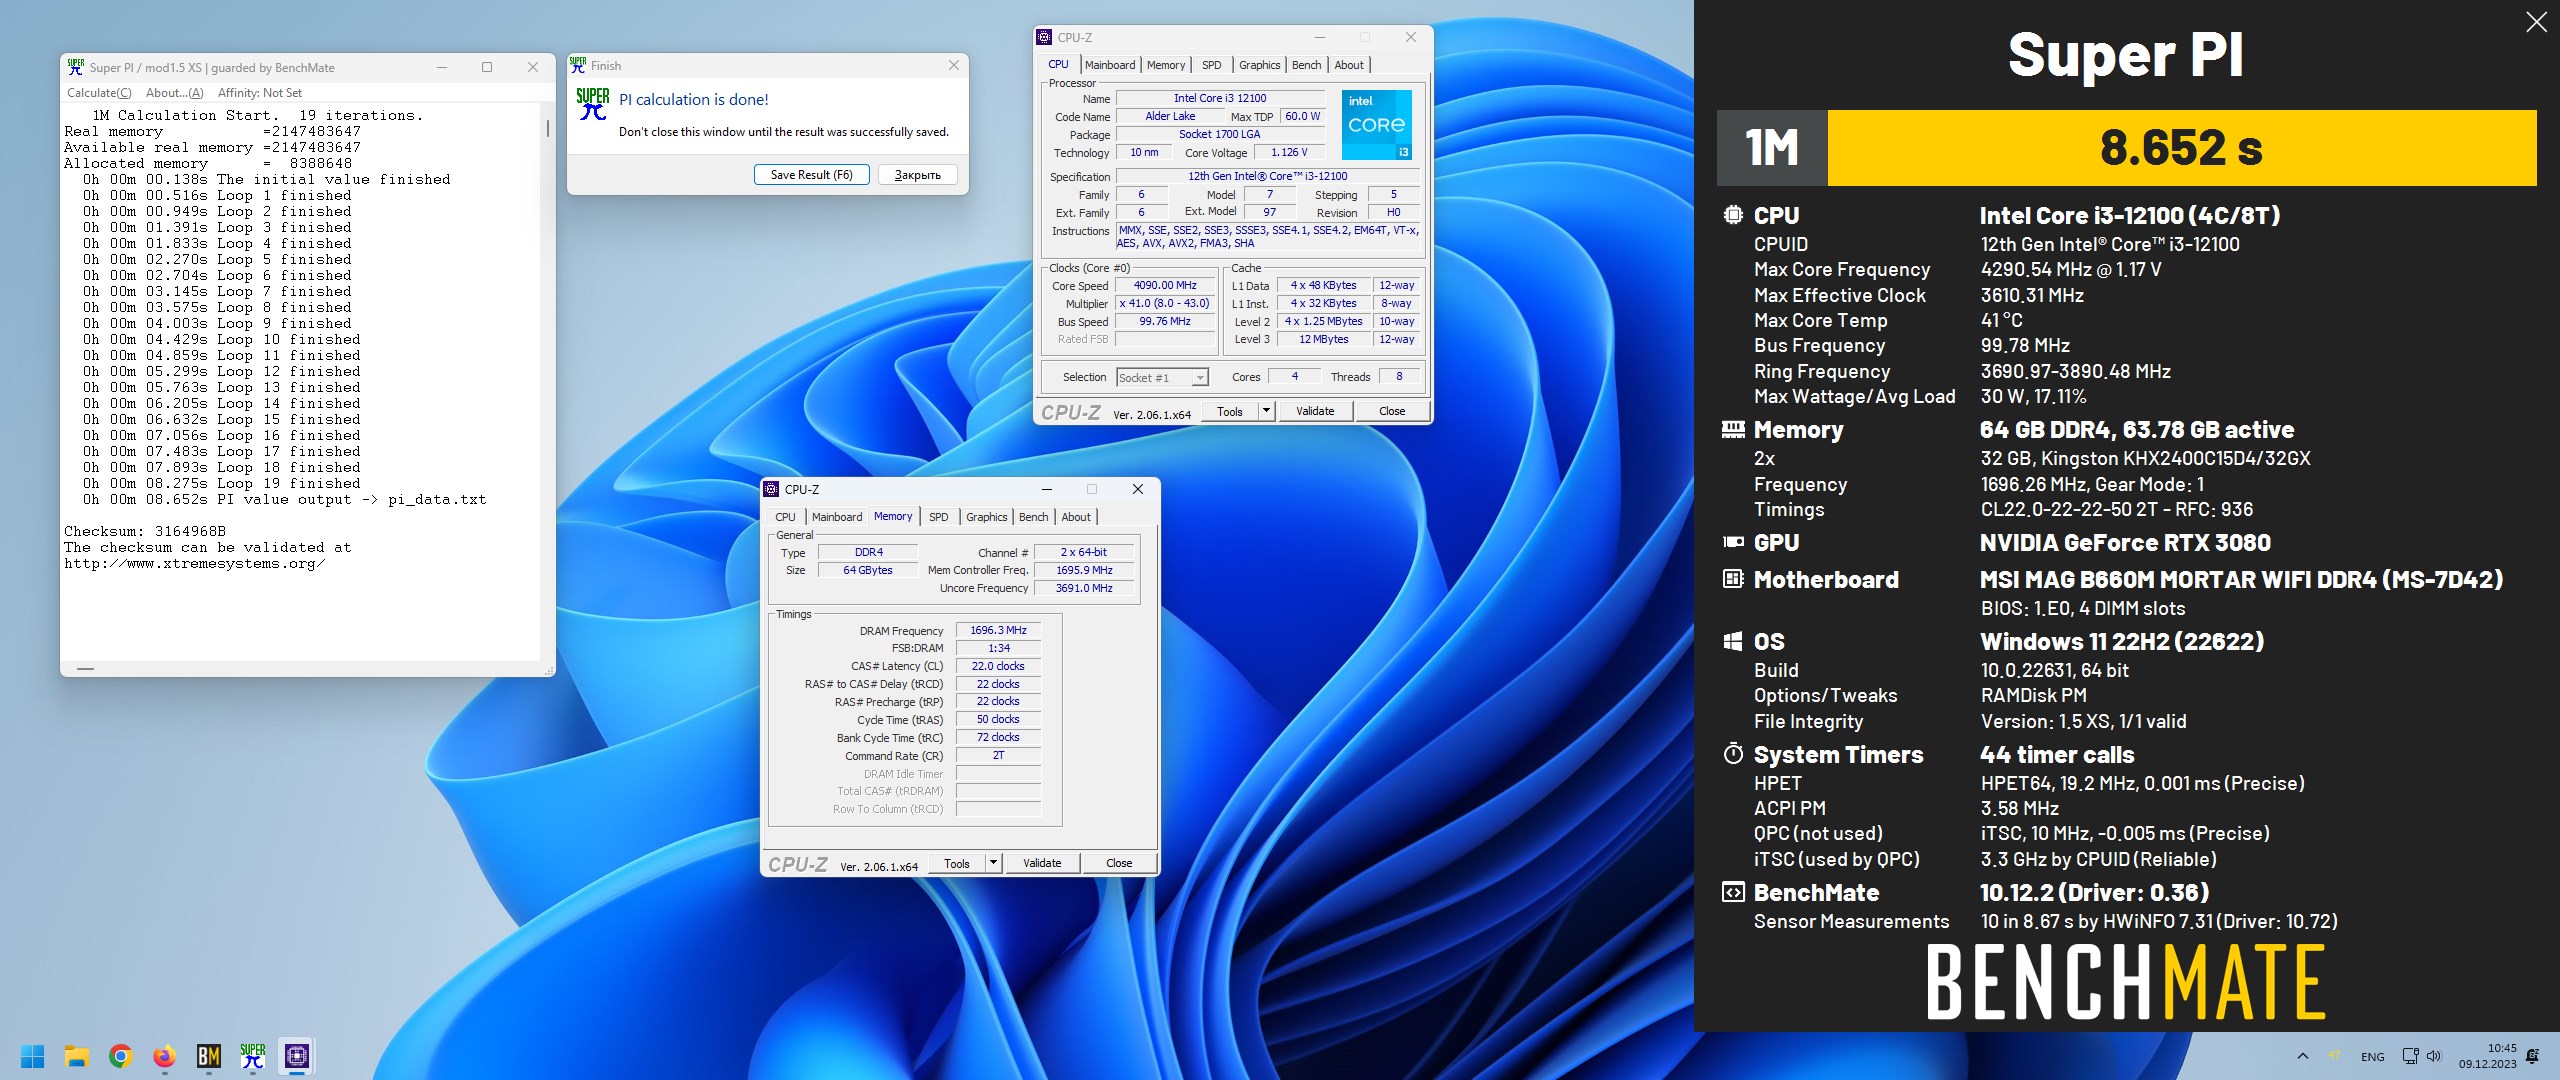This screenshot has width=2560, height=1080.
Task: Click the top CPU-Z window title icon
Action: pyautogui.click(x=1044, y=37)
